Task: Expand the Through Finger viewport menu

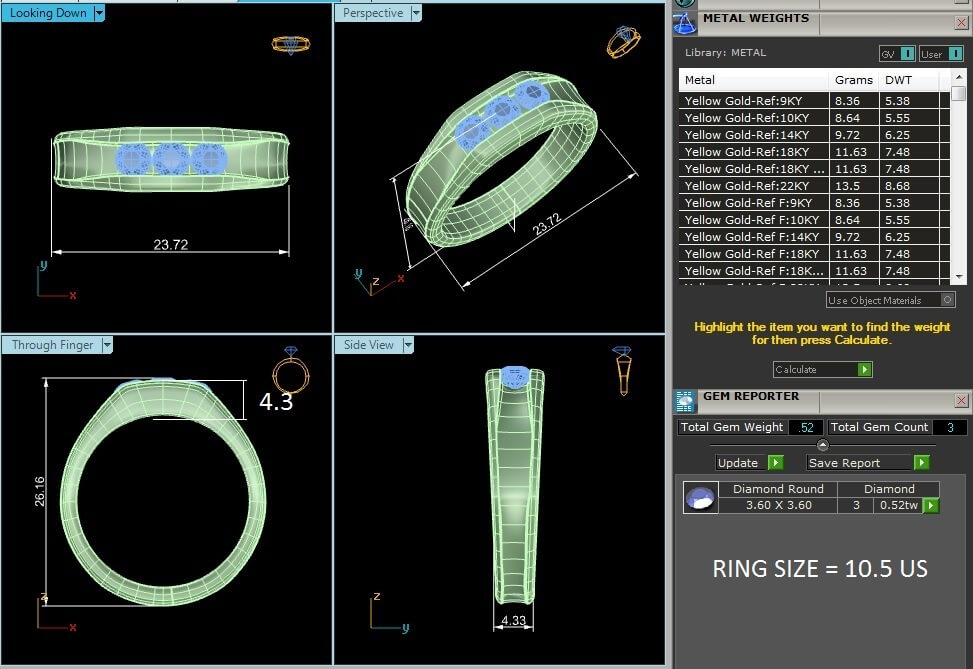Action: click(107, 345)
